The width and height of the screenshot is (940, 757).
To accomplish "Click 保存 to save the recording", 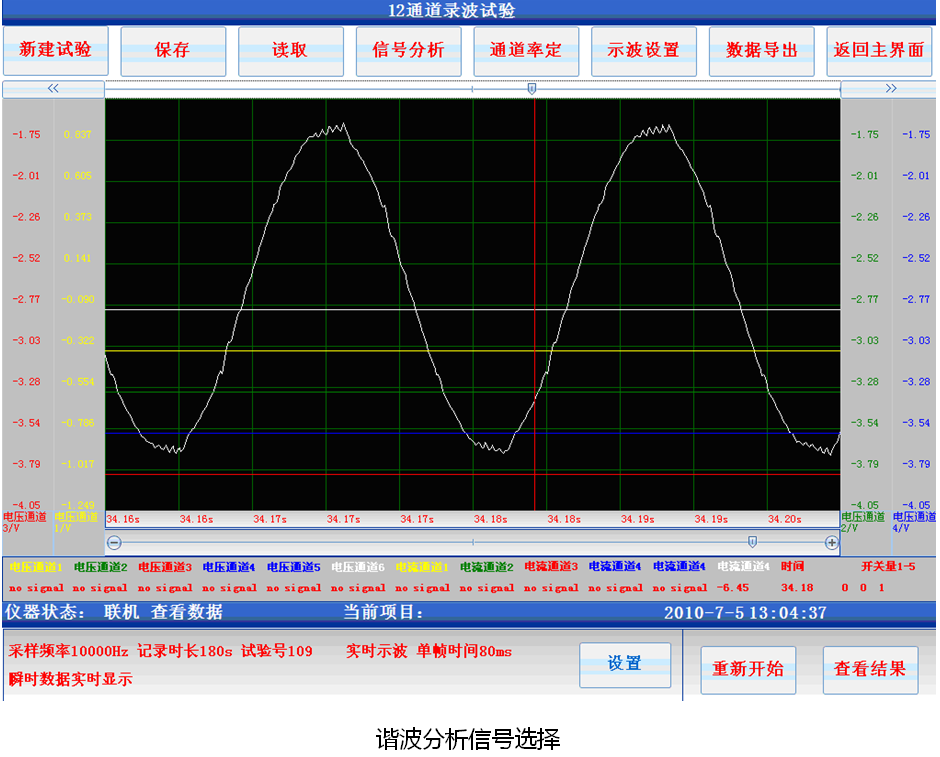I will (172, 51).
